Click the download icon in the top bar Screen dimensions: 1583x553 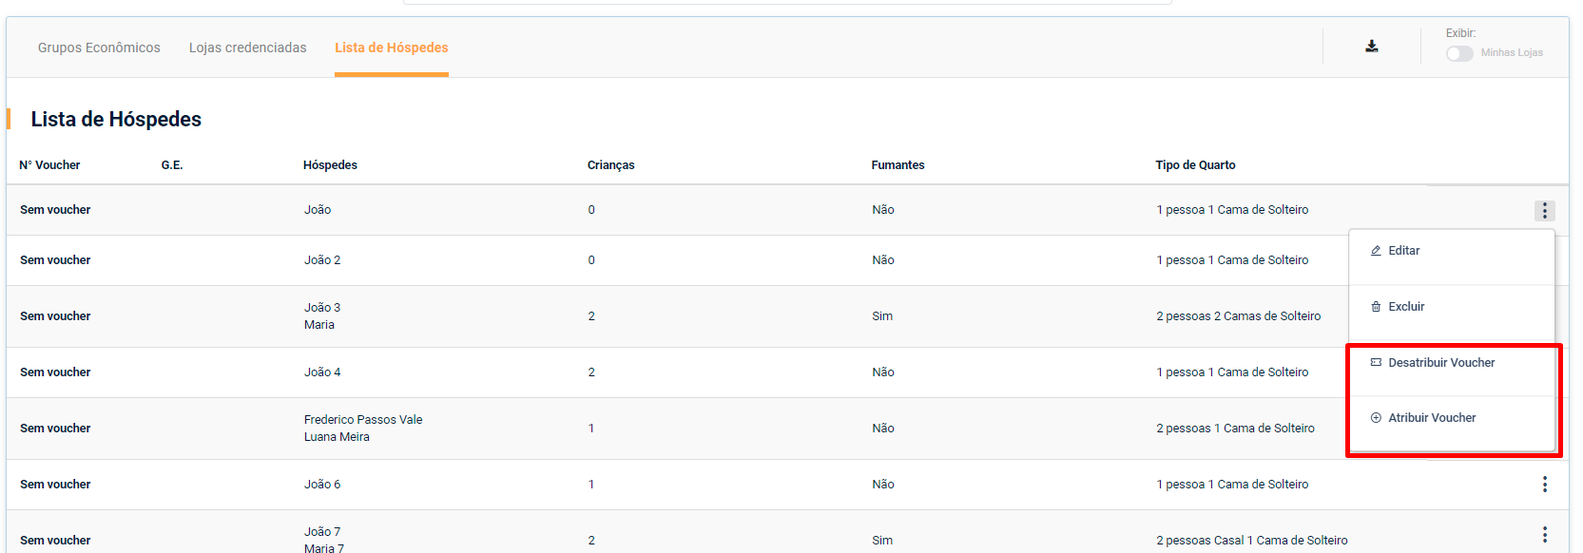1371,46
